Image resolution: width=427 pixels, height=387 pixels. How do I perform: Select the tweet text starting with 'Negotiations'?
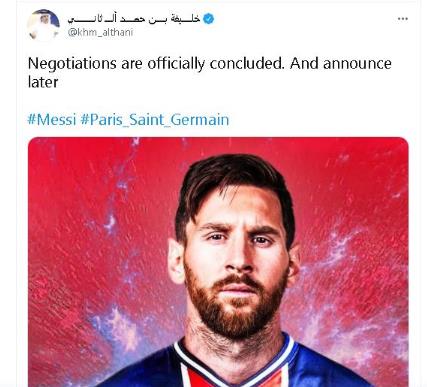210,73
